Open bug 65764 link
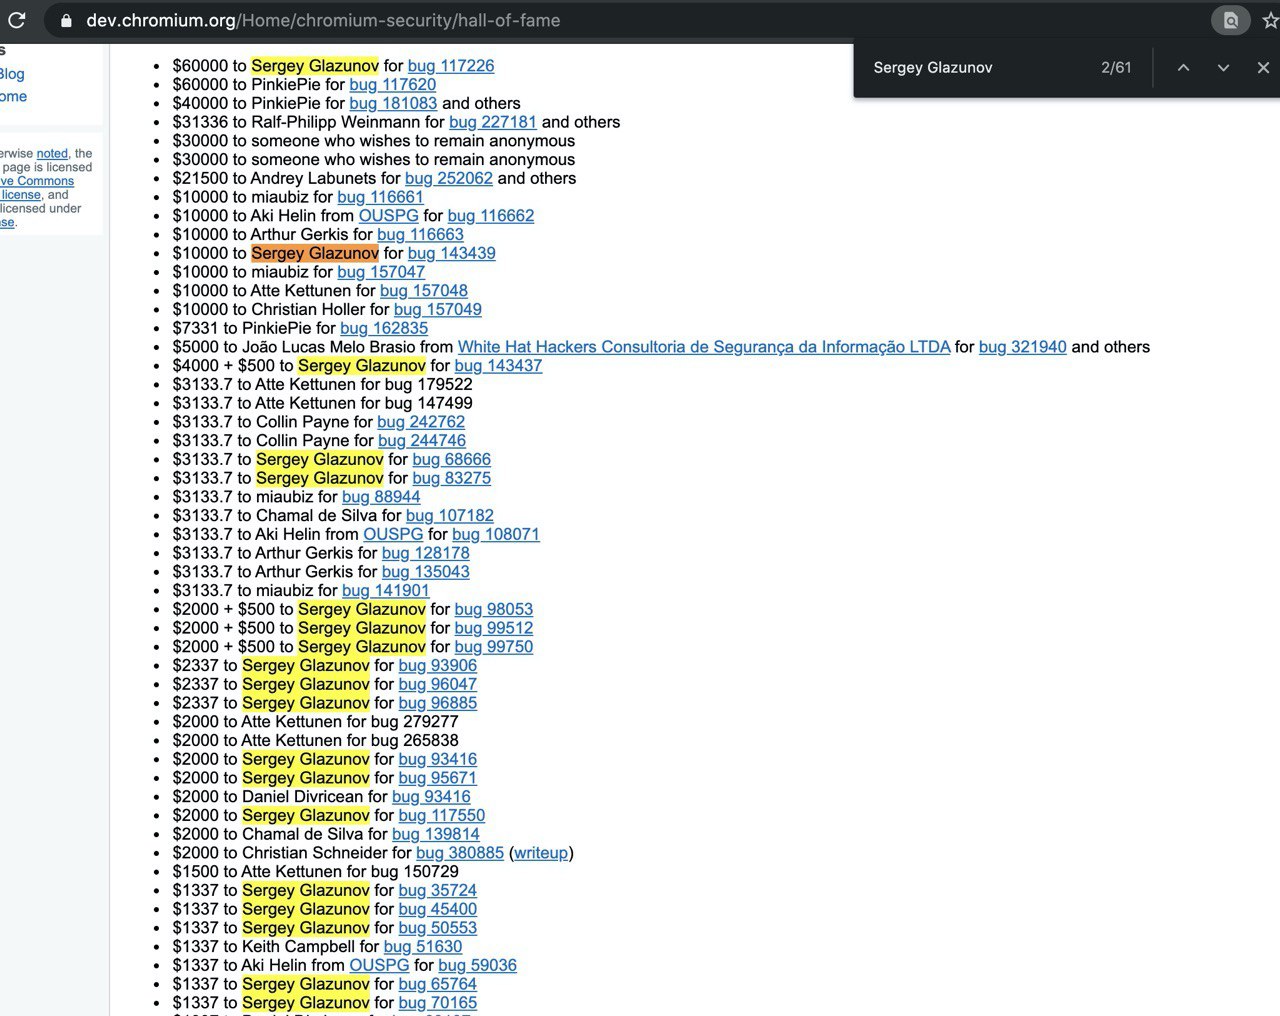This screenshot has width=1280, height=1016. (438, 985)
